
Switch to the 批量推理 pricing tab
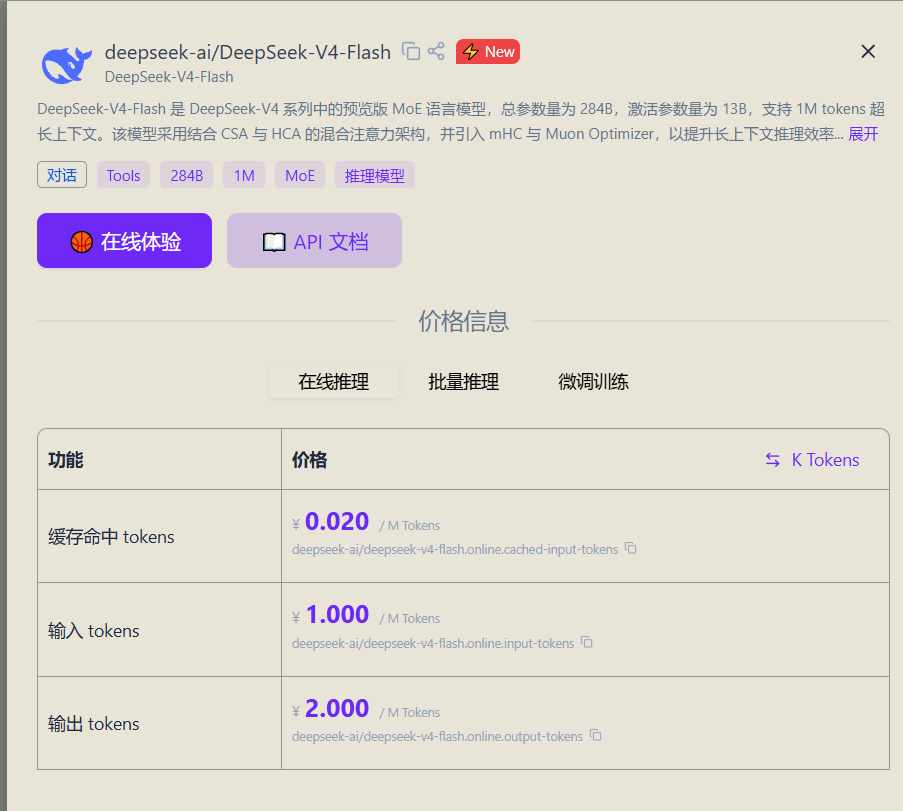464,381
